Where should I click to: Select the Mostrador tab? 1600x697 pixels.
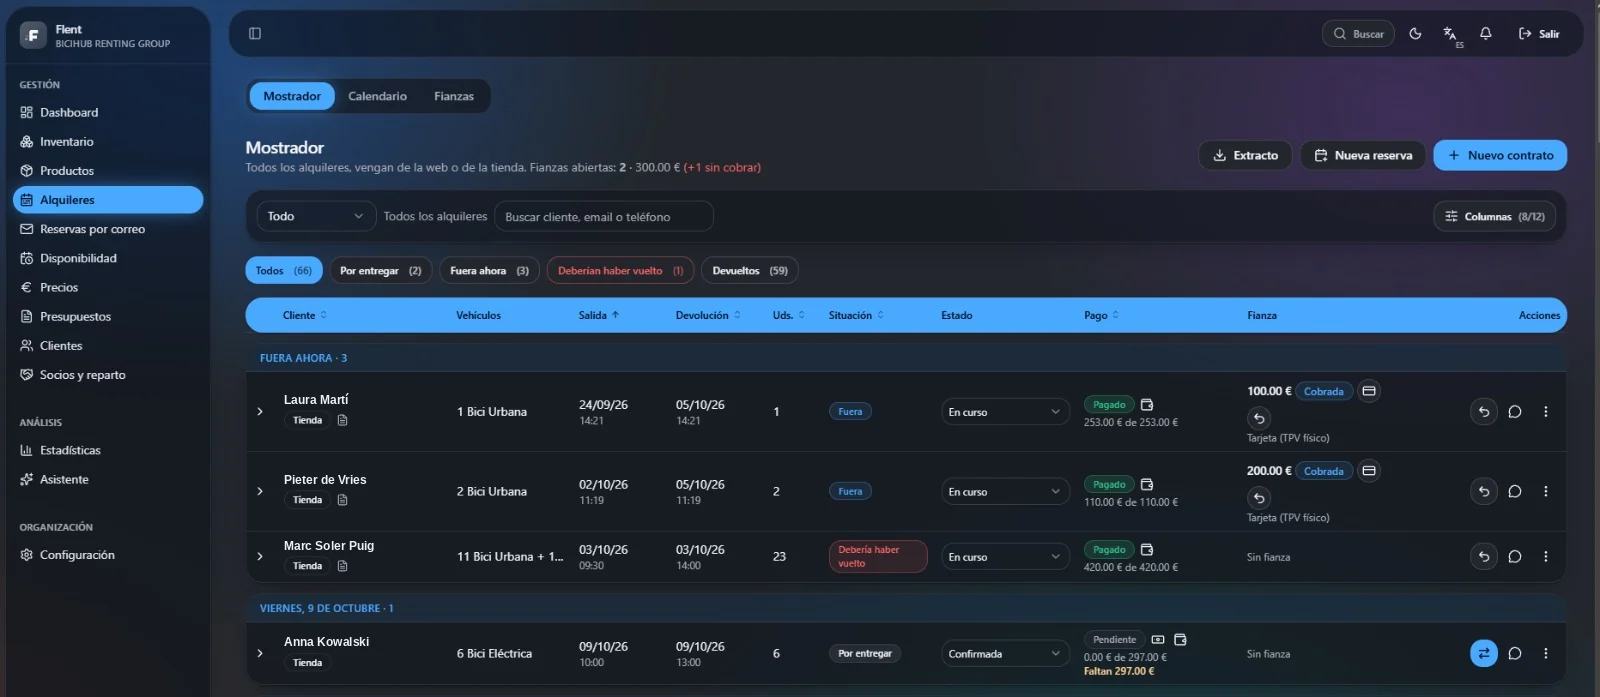click(292, 96)
